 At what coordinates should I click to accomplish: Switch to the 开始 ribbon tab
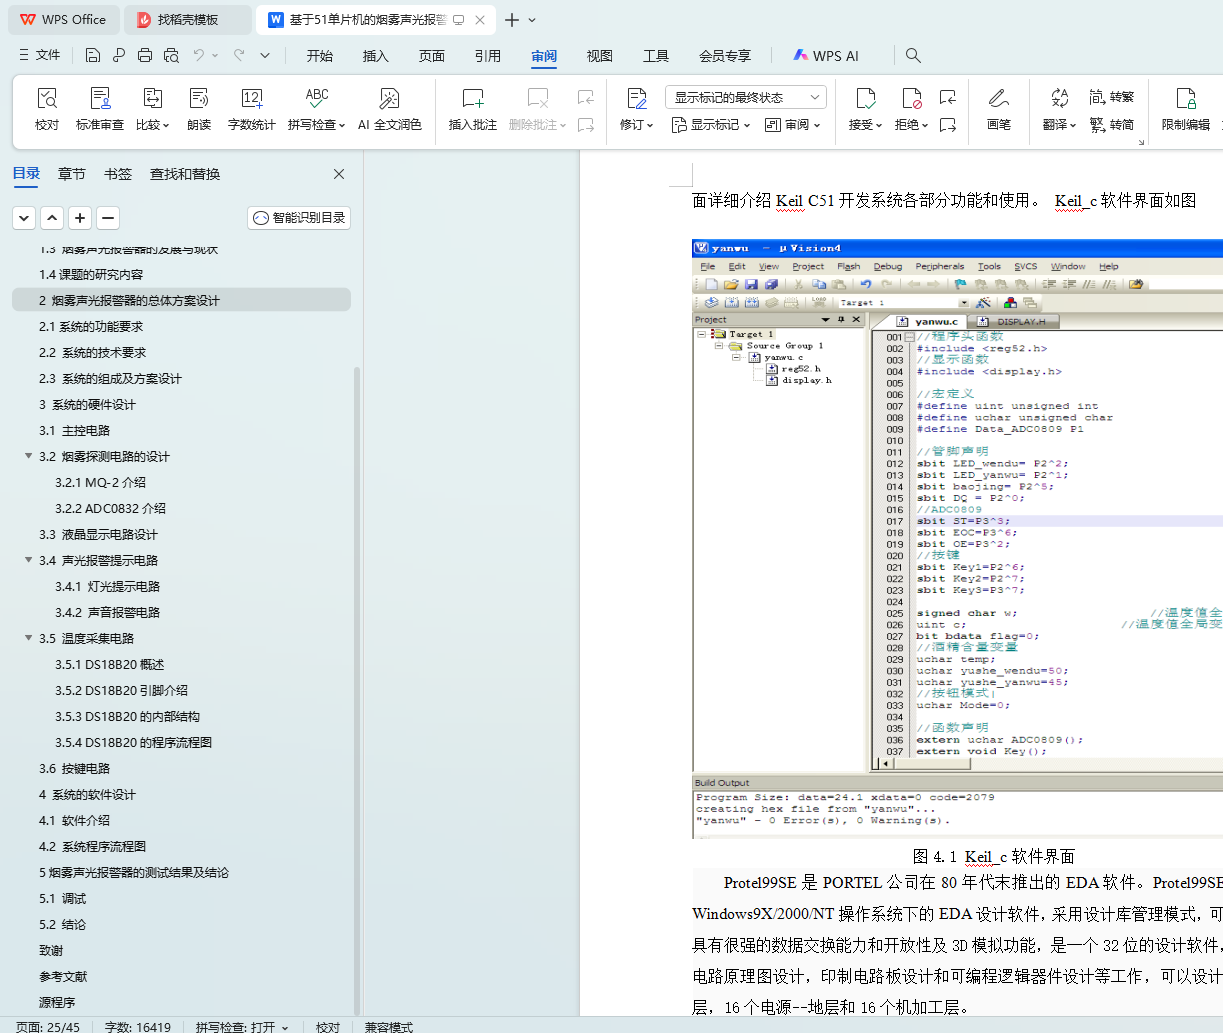coord(320,56)
